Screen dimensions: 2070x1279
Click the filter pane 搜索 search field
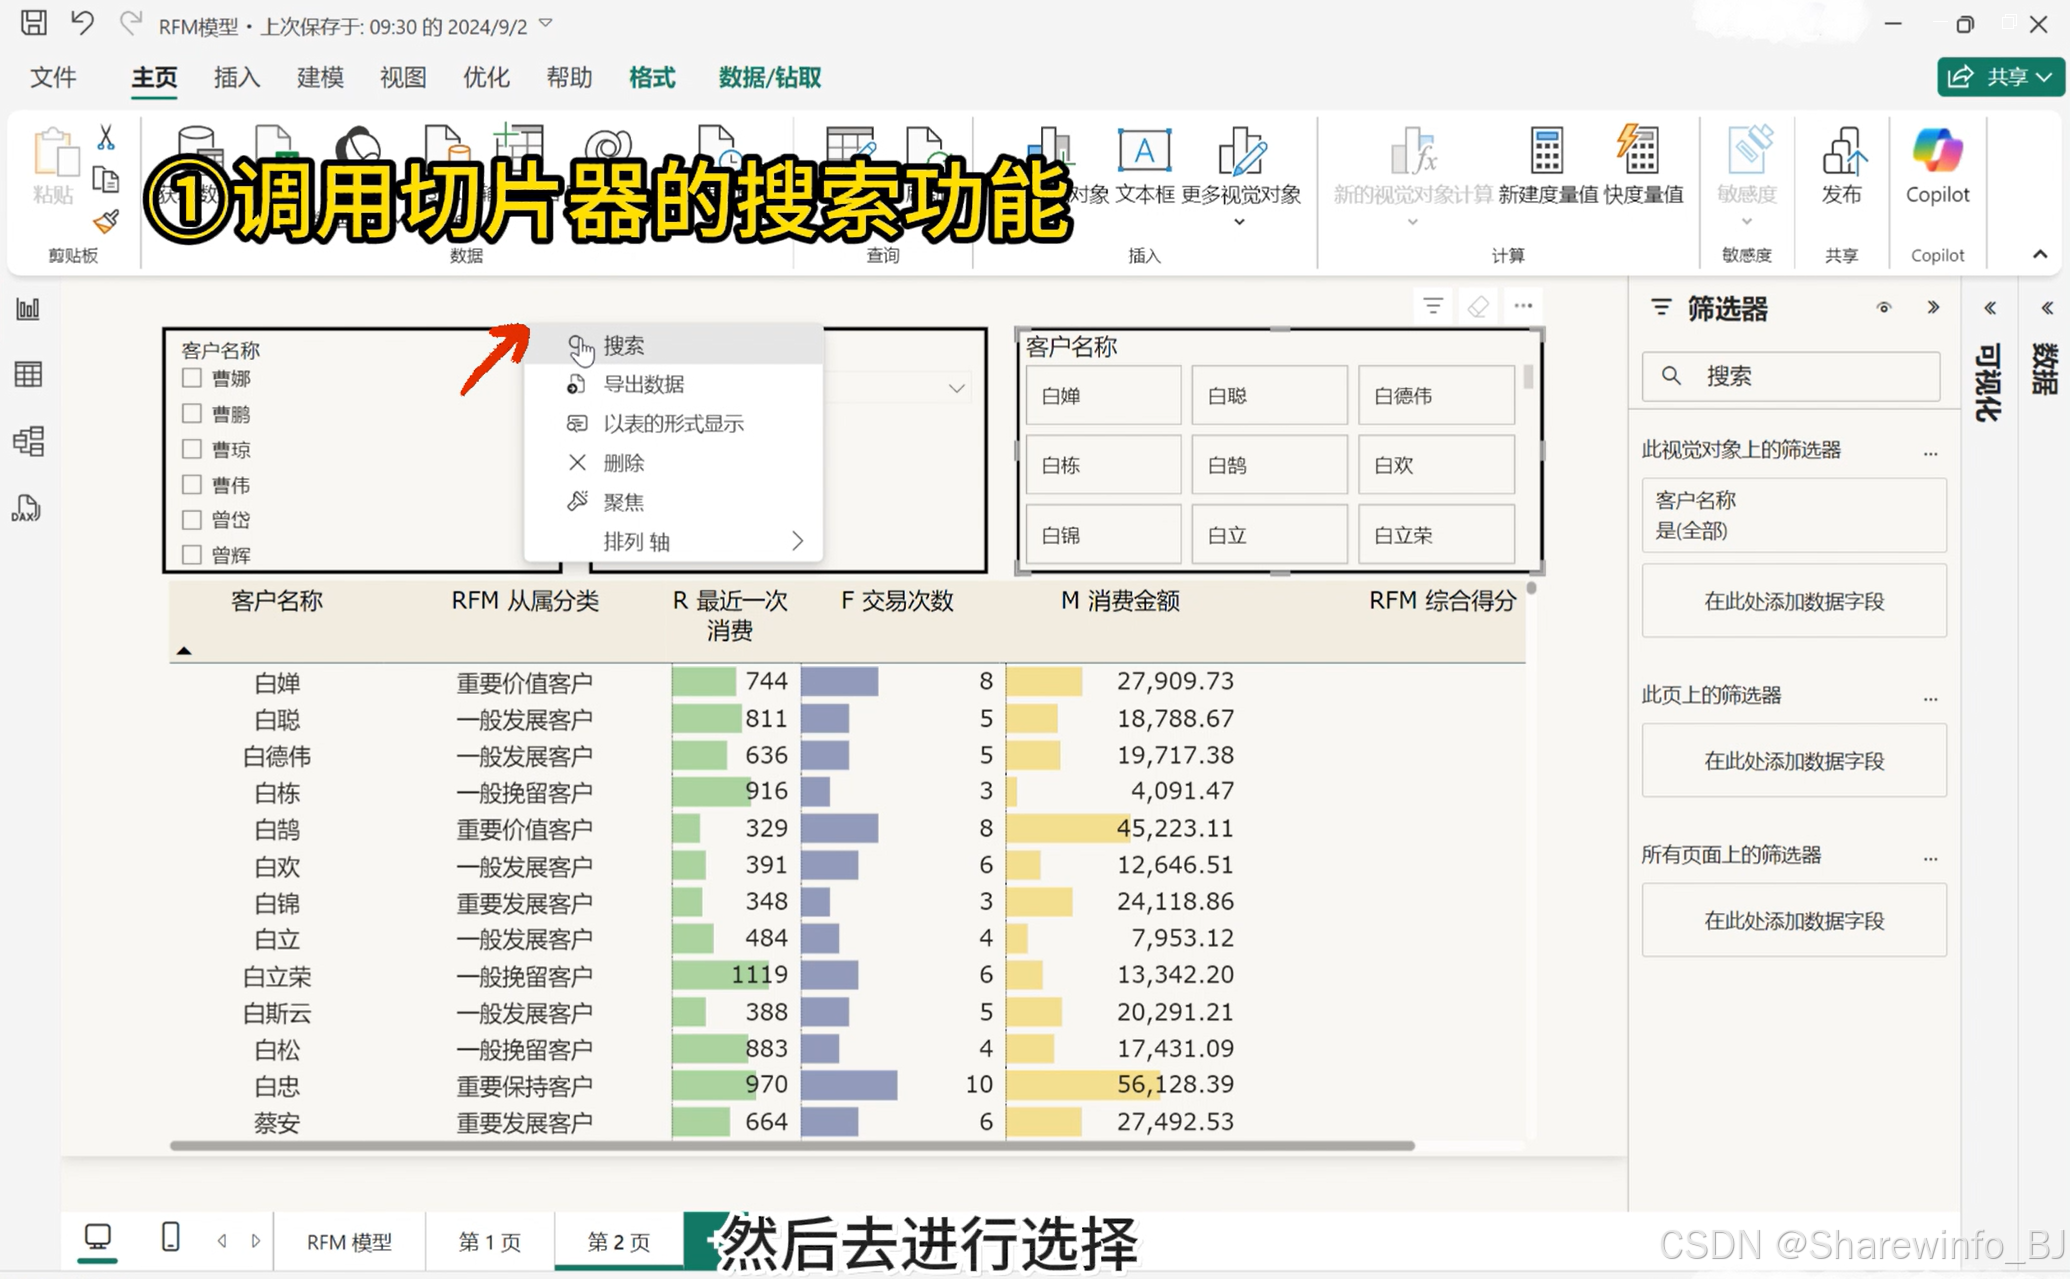coord(1790,376)
